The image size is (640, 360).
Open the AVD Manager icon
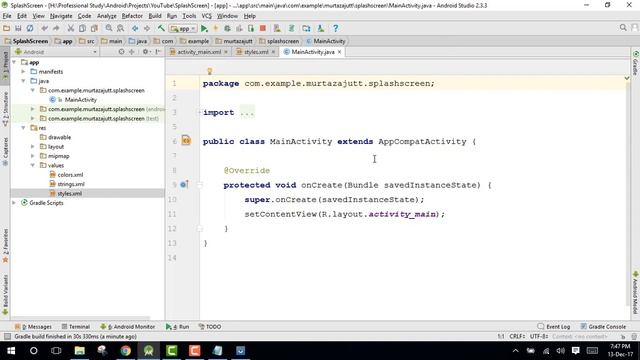[x=277, y=28]
